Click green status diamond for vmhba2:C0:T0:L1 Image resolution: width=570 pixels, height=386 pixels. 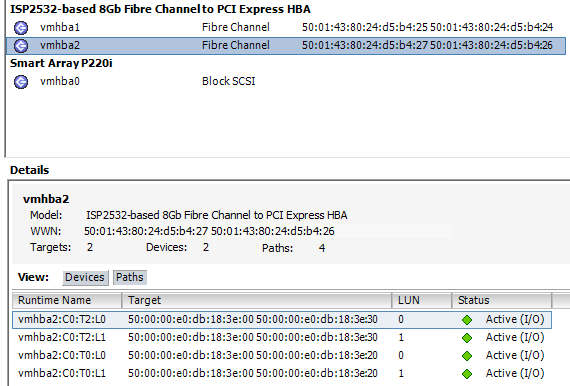[x=467, y=374]
